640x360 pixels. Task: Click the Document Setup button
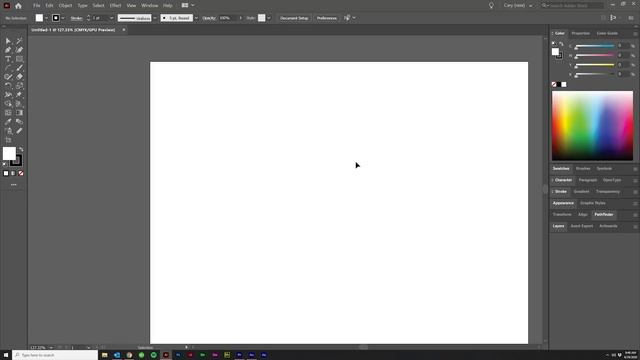click(x=294, y=18)
